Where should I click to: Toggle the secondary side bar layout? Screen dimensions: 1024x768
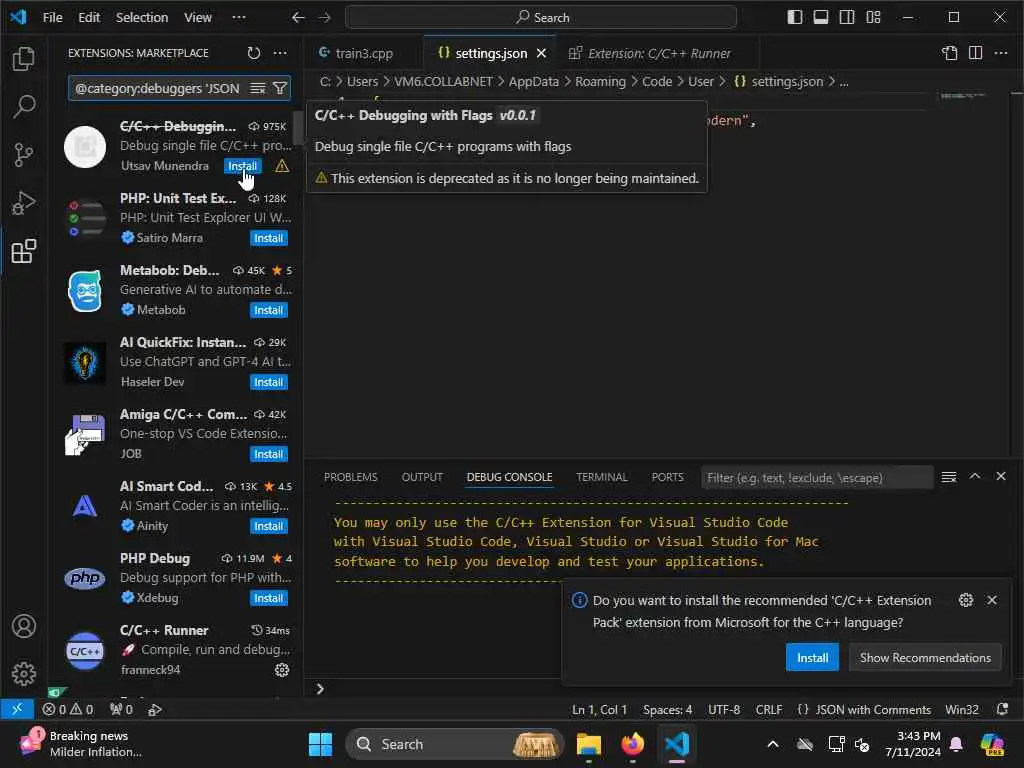847,18
